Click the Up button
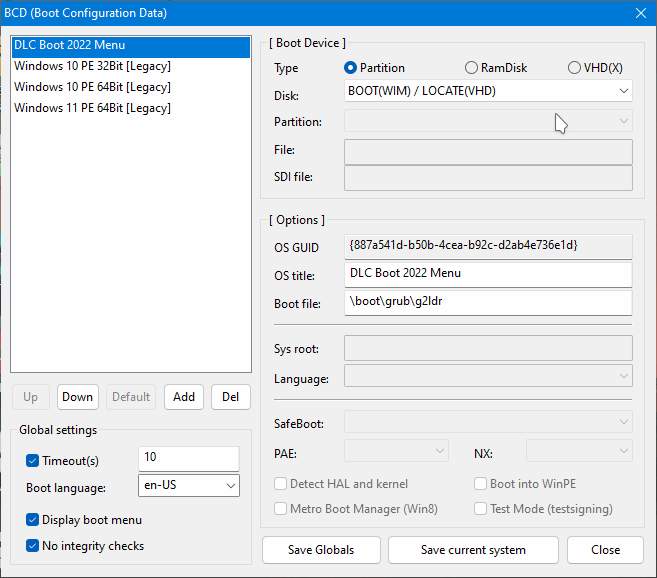 point(31,397)
